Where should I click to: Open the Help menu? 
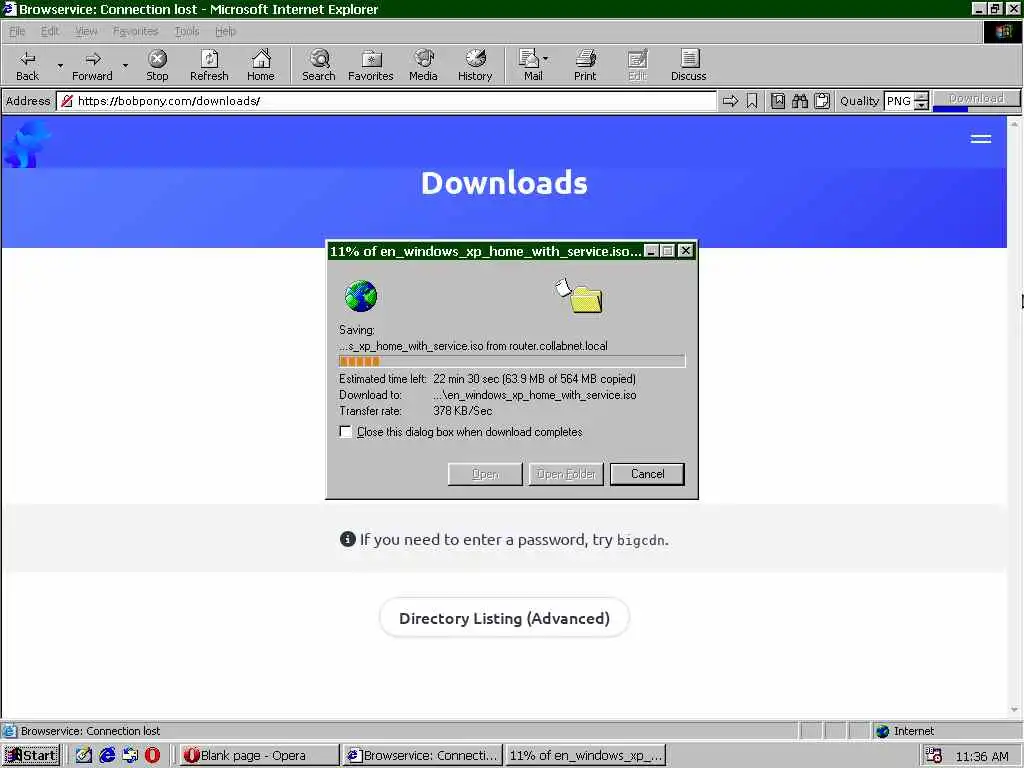(x=225, y=31)
